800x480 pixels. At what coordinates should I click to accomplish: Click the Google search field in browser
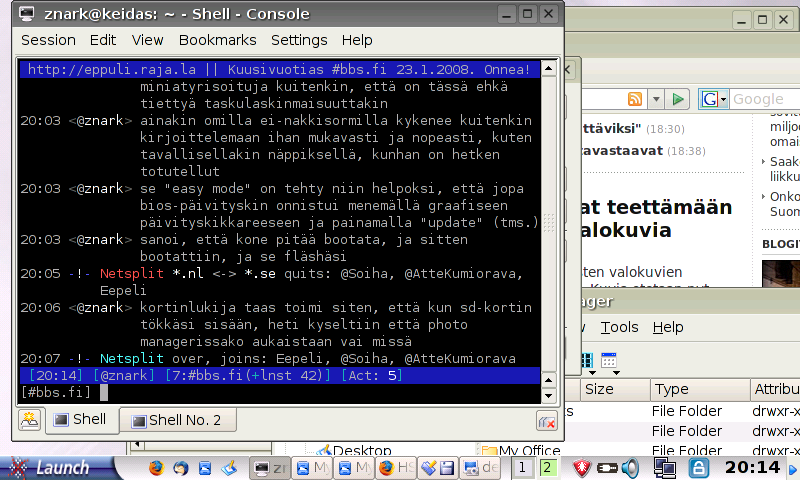tap(764, 99)
